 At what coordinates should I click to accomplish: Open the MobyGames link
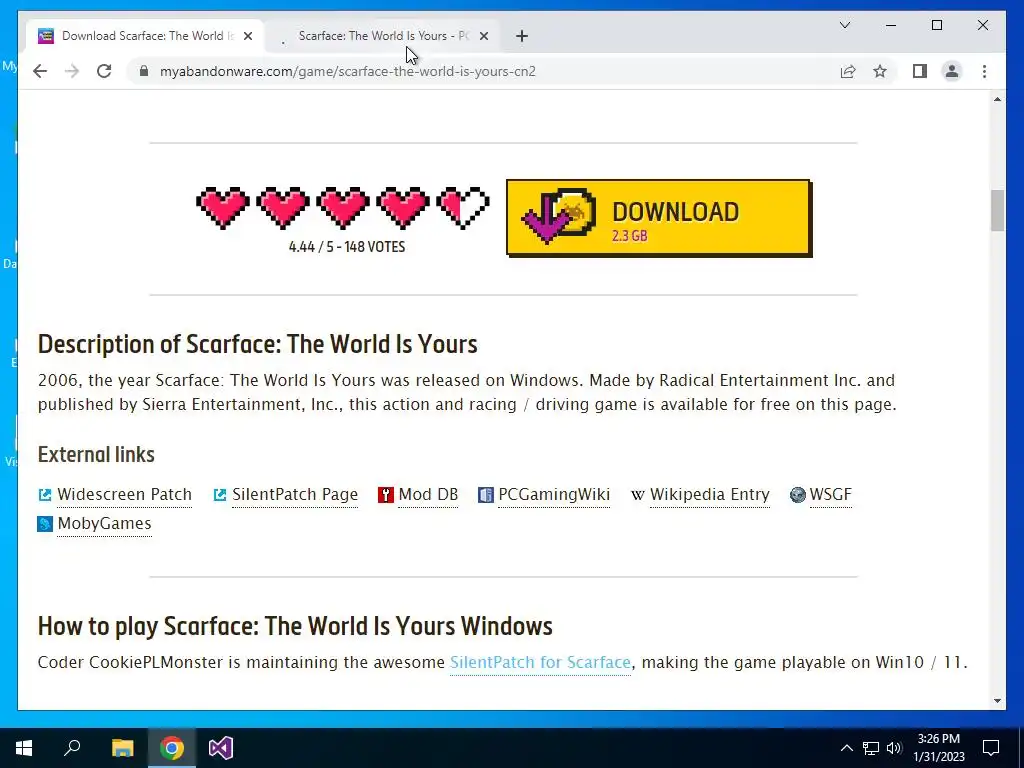104,524
